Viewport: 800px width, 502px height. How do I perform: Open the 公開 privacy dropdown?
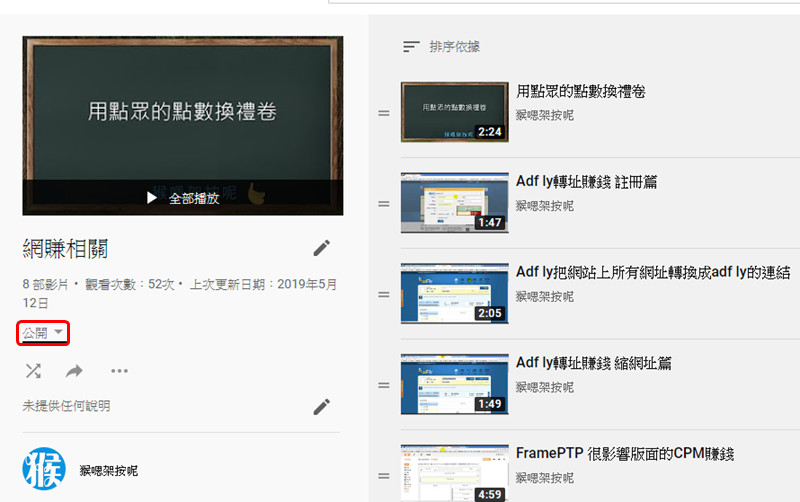point(43,333)
